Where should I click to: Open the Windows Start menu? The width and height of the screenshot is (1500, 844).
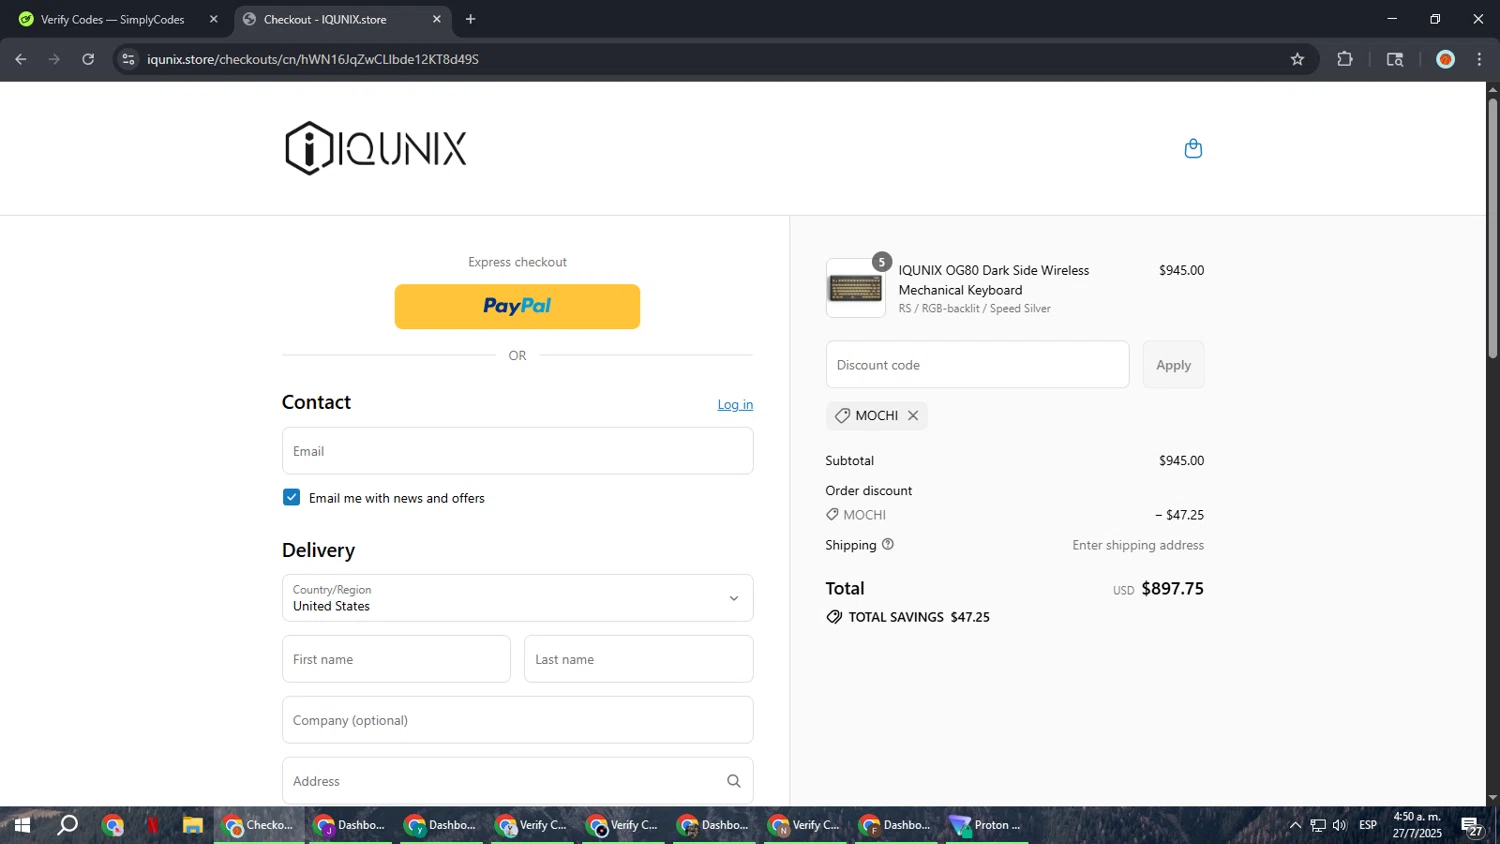tap(21, 825)
